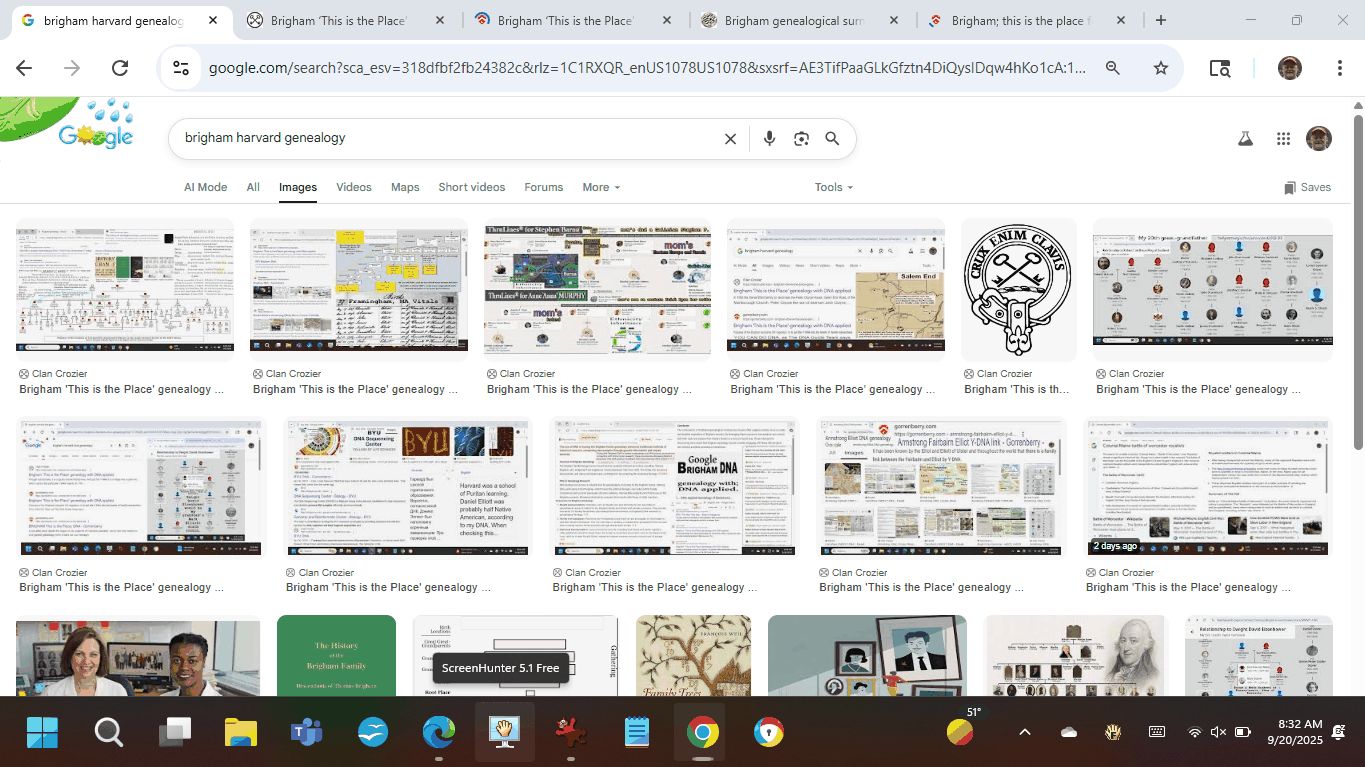Viewport: 1365px width, 767px height.
Task: Reload the current page
Action: 120,68
